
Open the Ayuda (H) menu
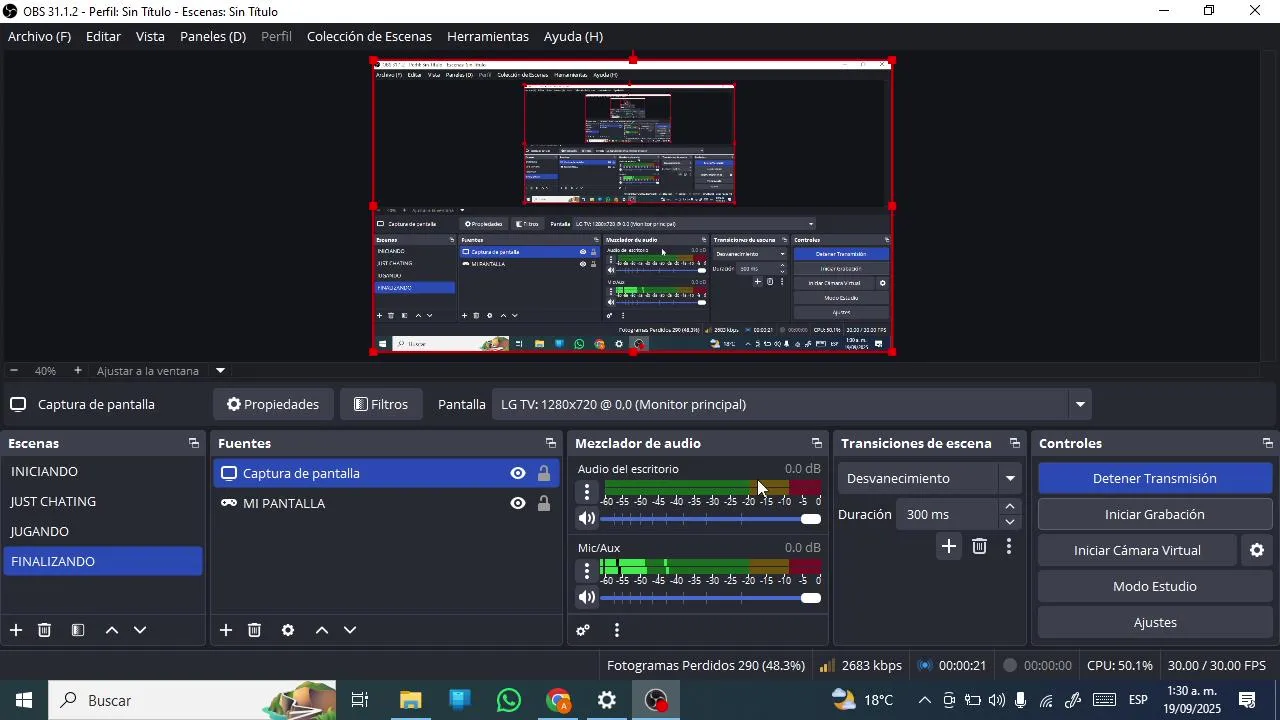(573, 36)
